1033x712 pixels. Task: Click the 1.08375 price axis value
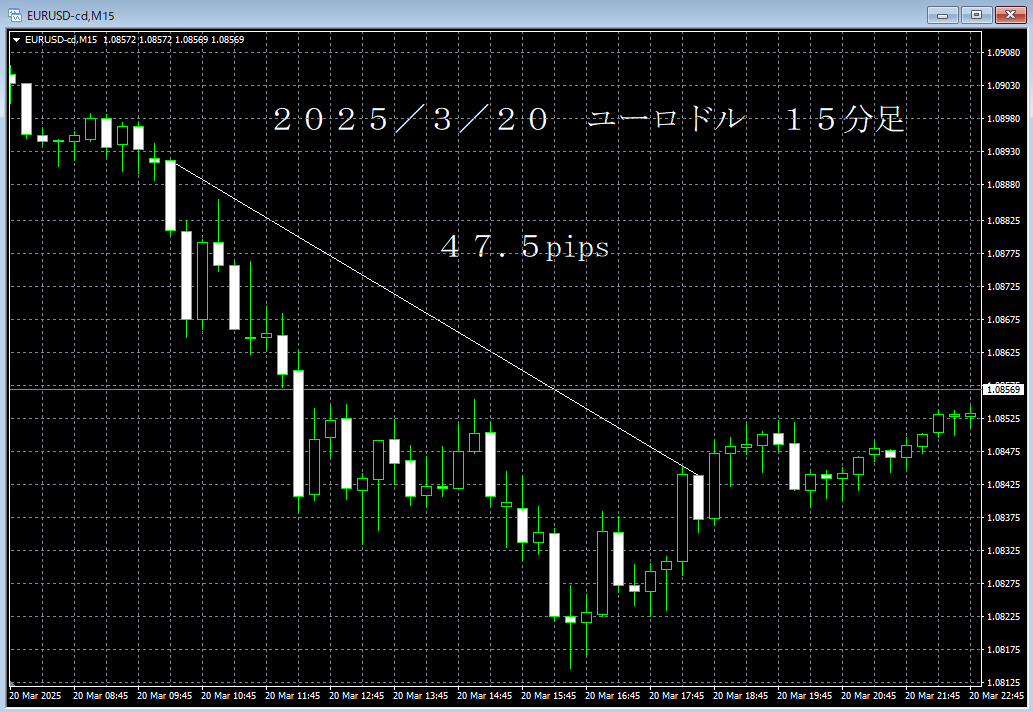1003,517
